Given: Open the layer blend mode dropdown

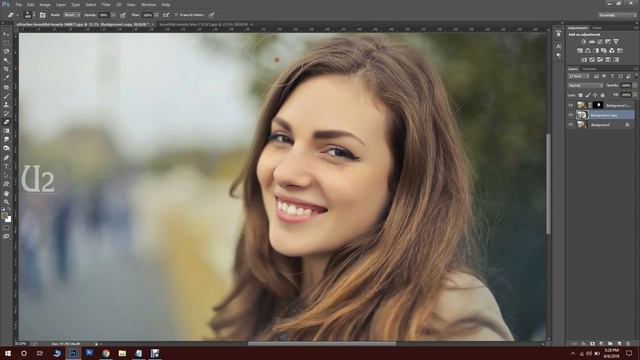Looking at the screenshot, I should (585, 86).
